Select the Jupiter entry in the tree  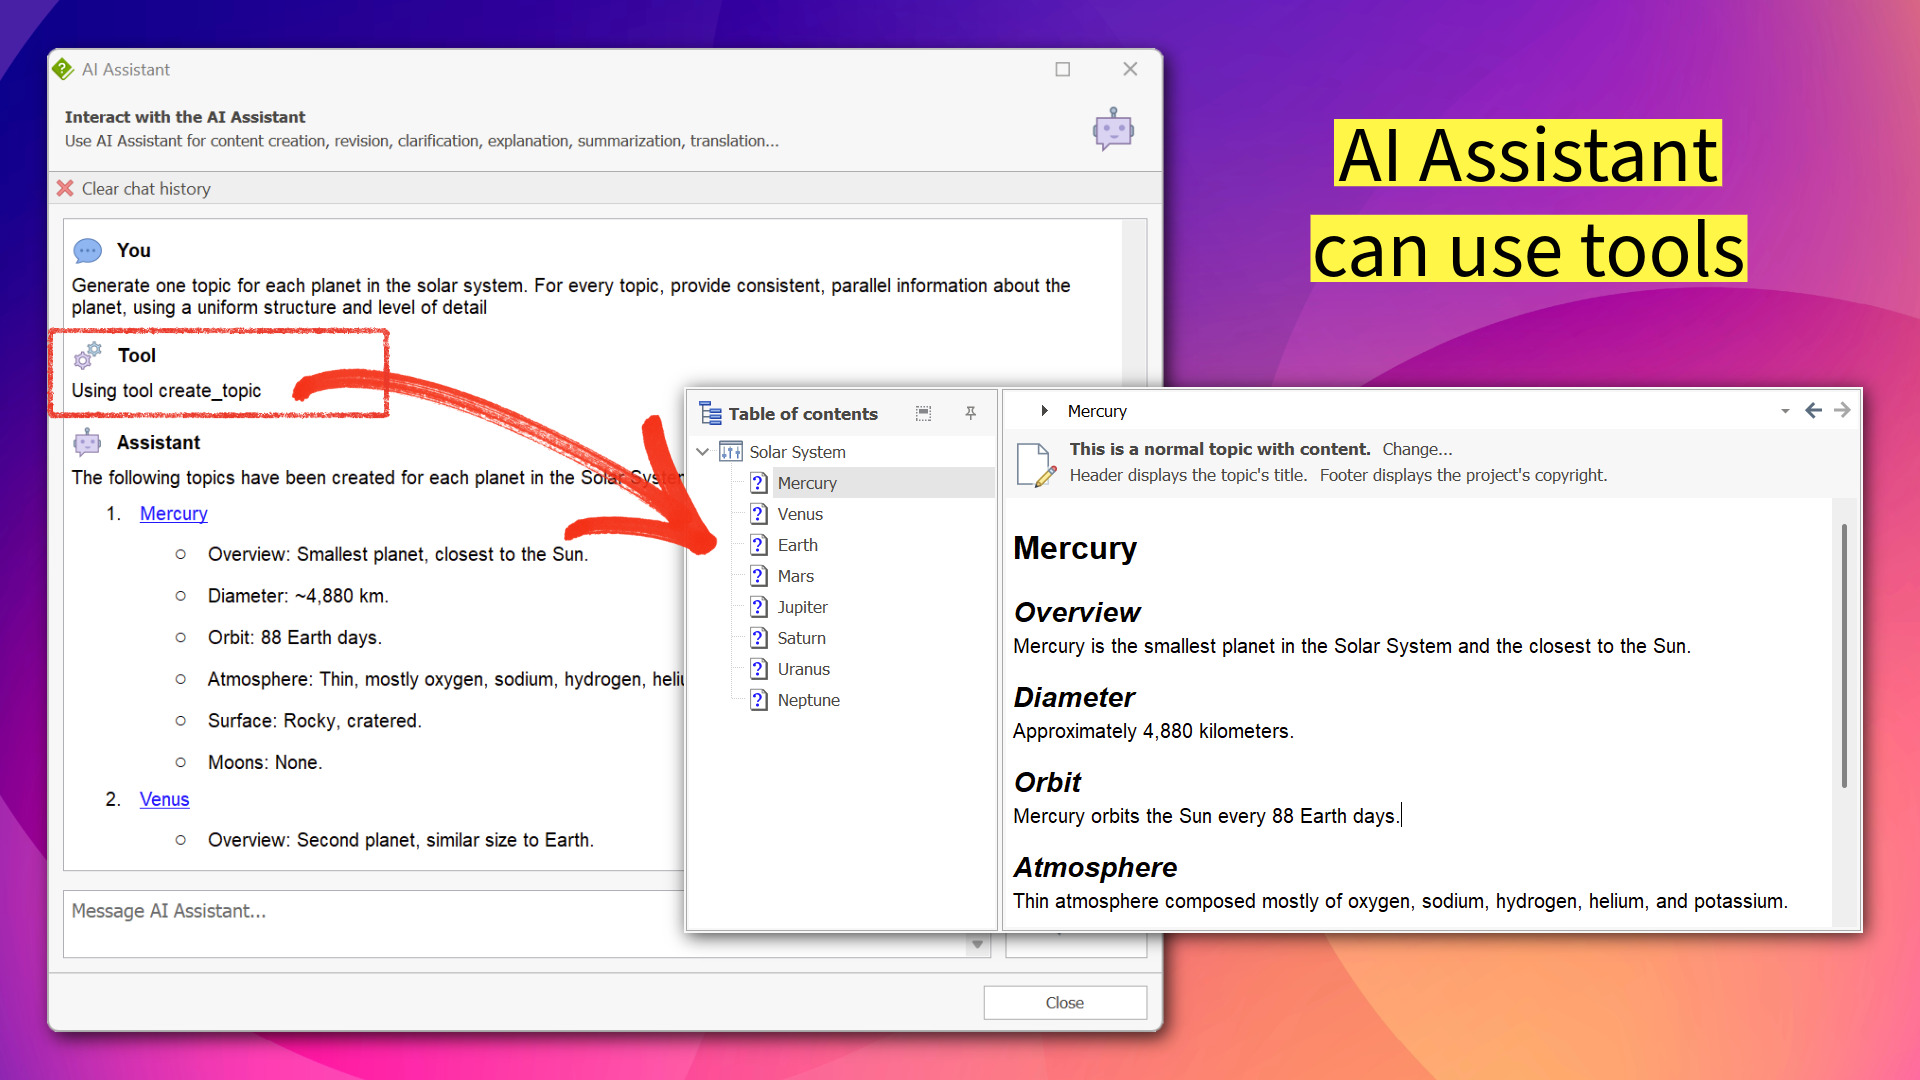(803, 607)
